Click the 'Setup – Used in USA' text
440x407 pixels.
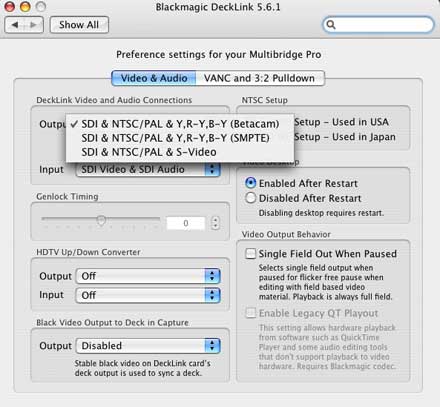click(x=341, y=122)
